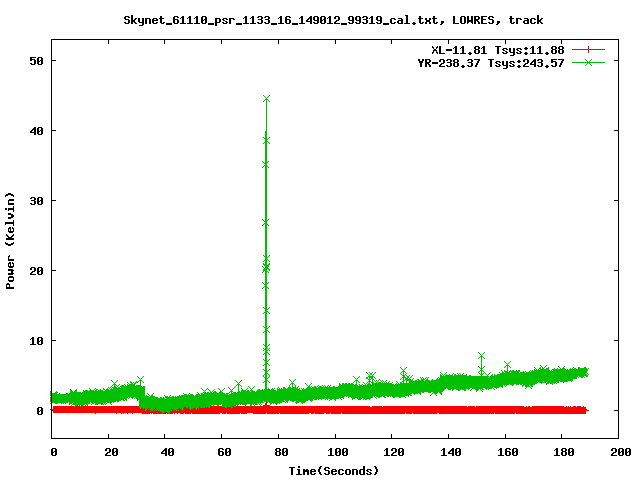The width and height of the screenshot is (640, 480).
Task: Click the x-axis tick label 100
Action: coord(335,452)
